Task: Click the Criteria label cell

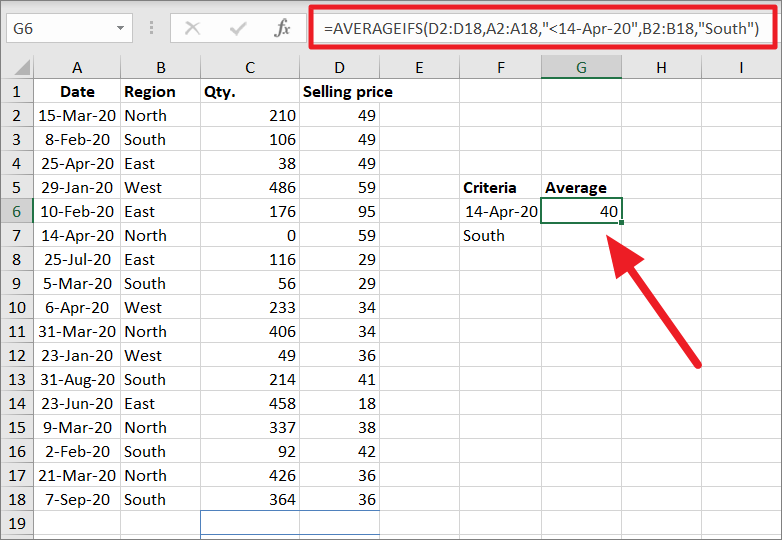Action: point(501,187)
